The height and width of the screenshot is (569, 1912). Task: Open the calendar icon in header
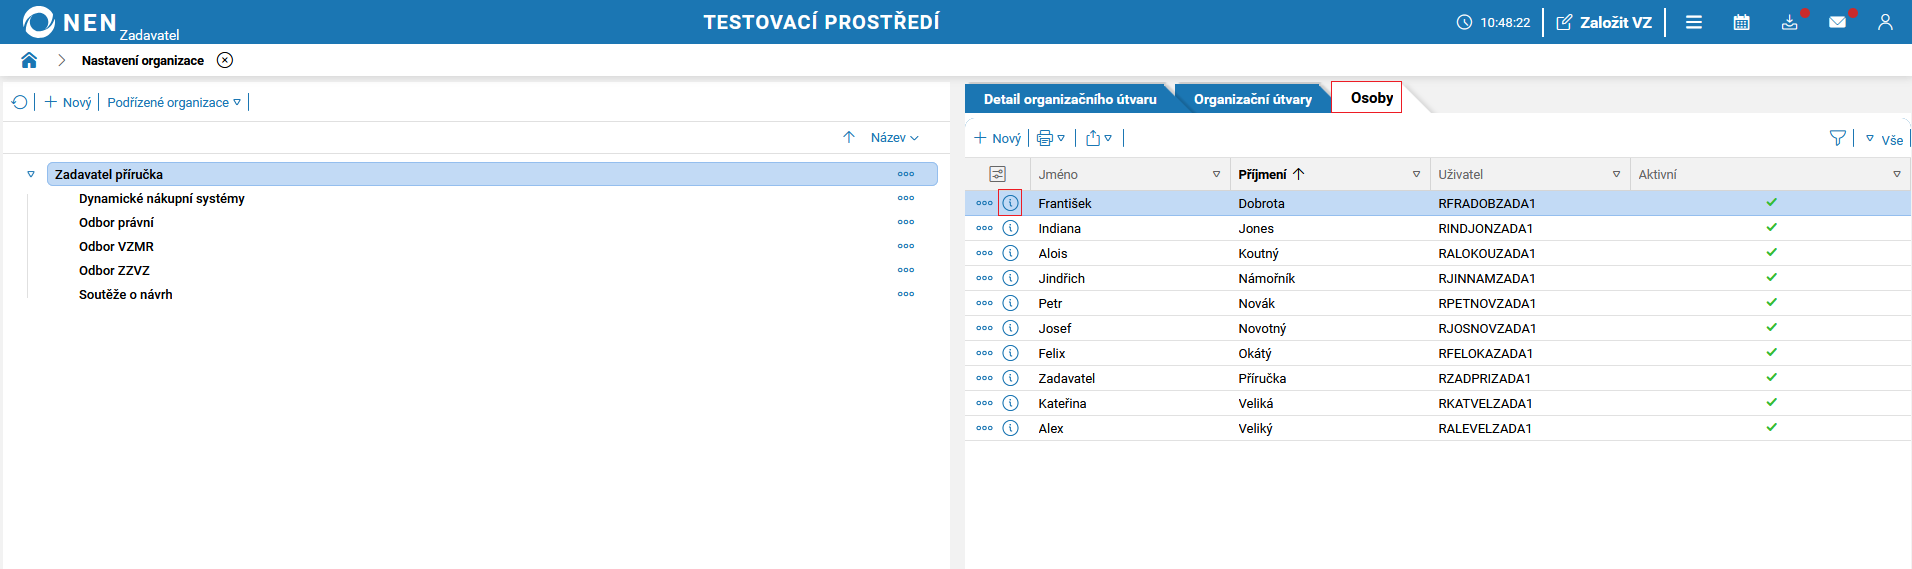tap(1741, 22)
